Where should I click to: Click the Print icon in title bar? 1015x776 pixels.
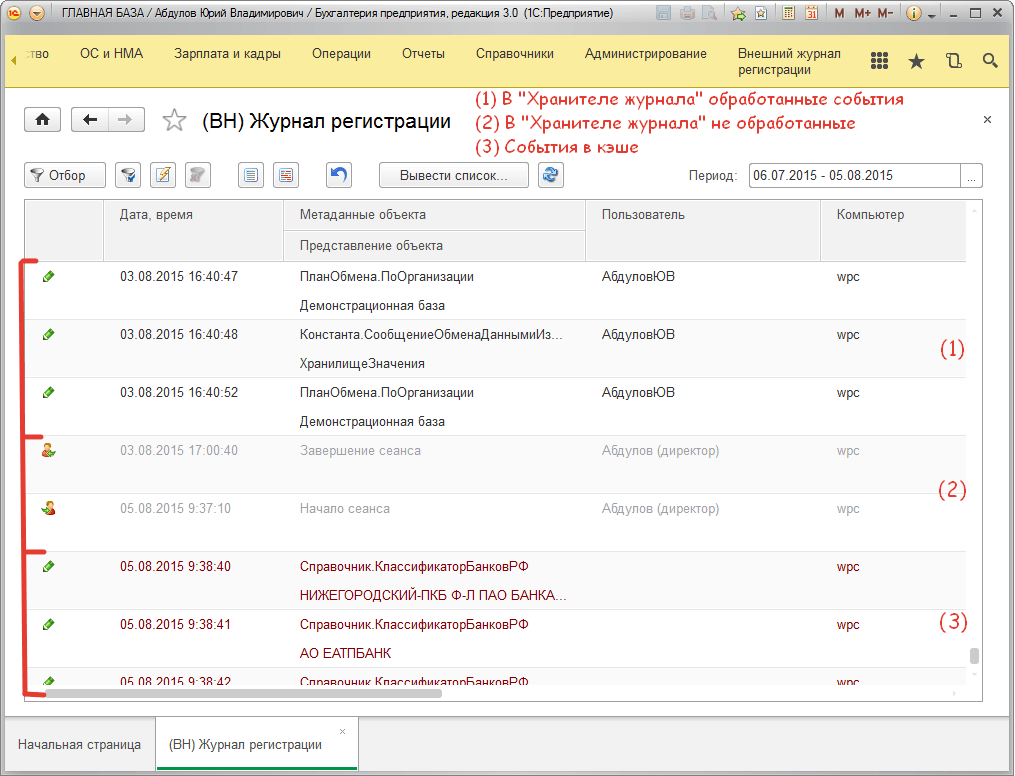tap(687, 13)
